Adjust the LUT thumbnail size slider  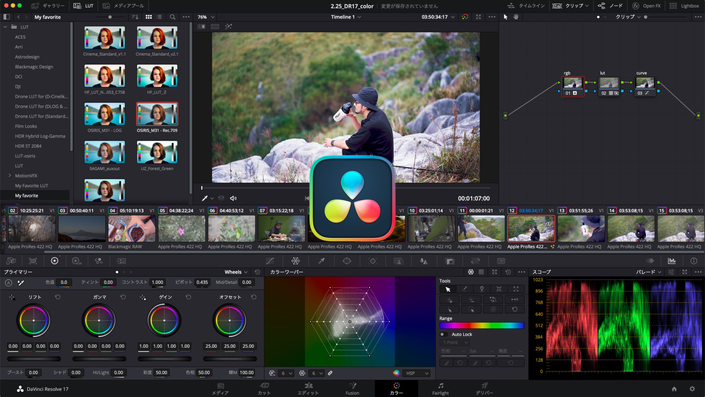(x=110, y=17)
